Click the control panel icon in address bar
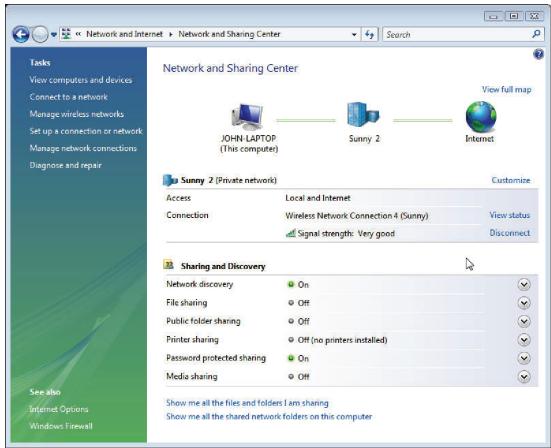 coord(66,34)
